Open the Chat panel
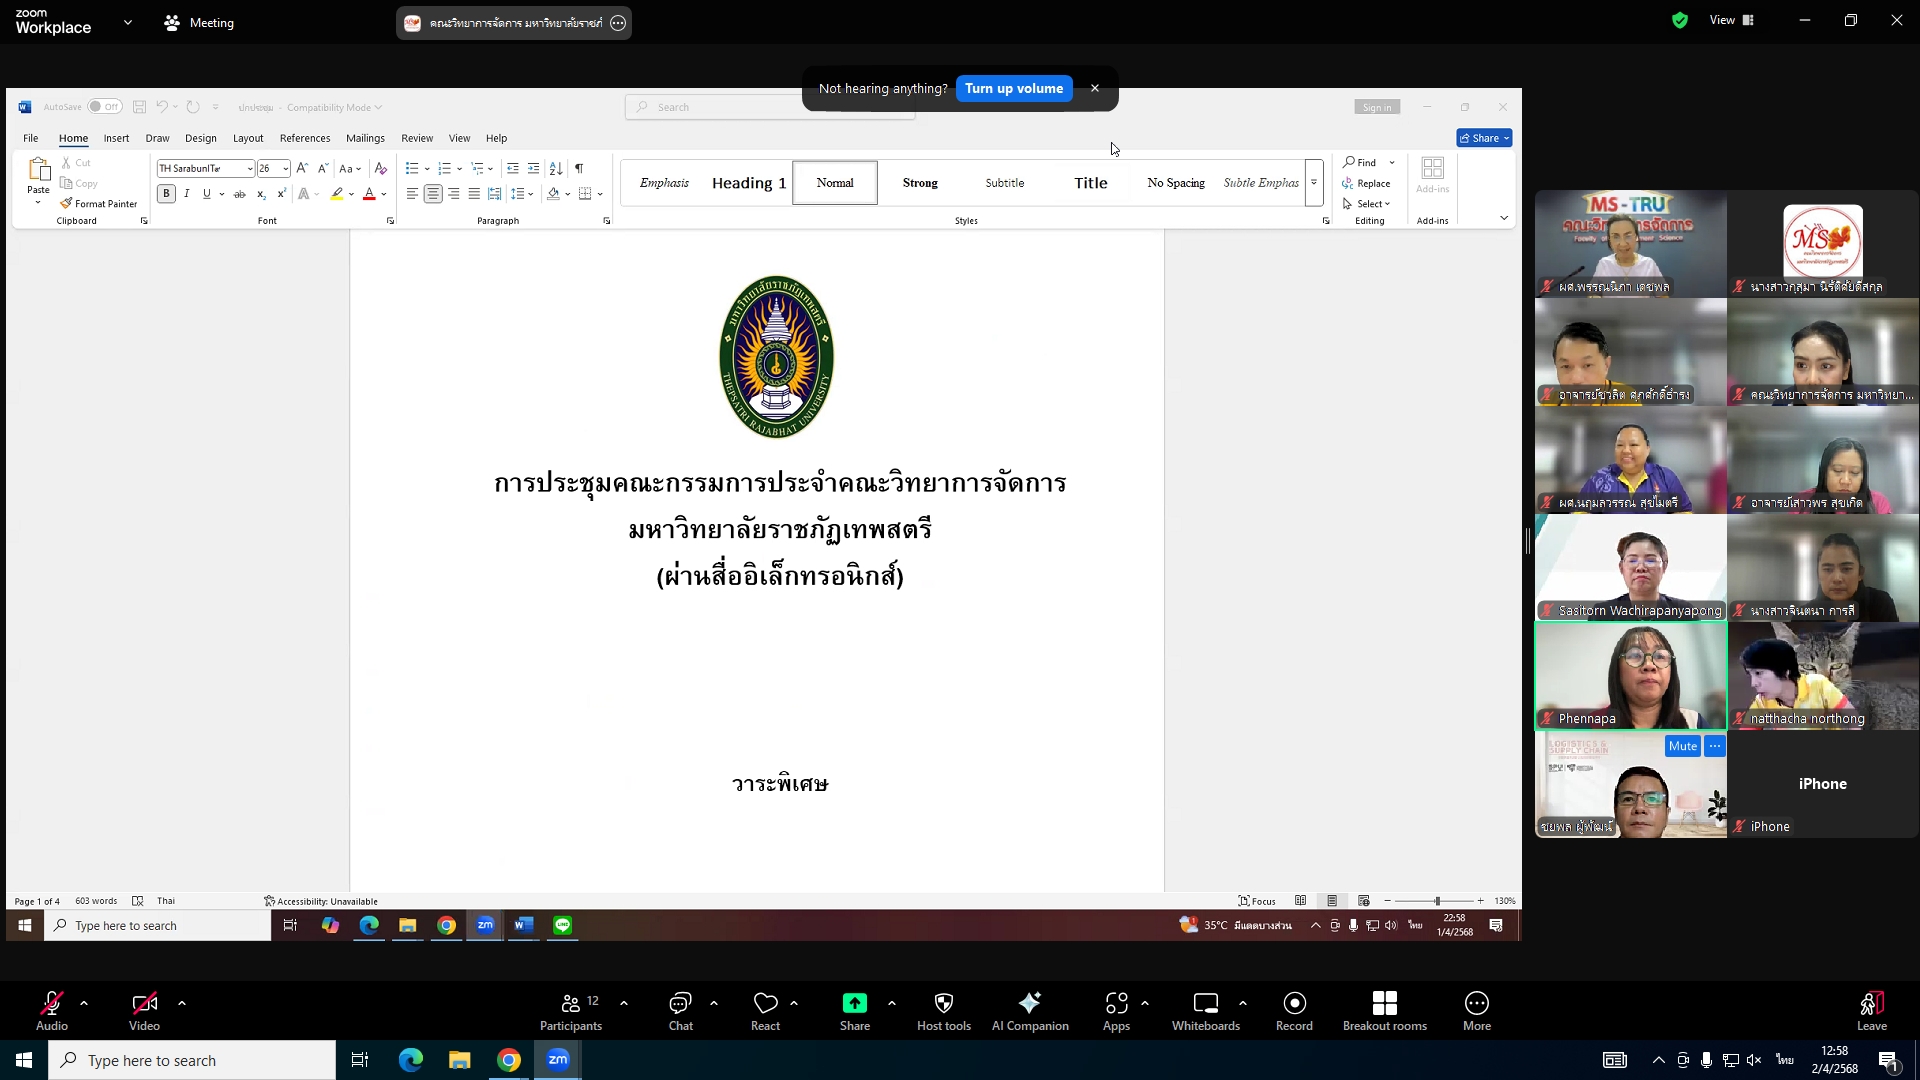Screen dimensions: 1920x1080 680,1010
